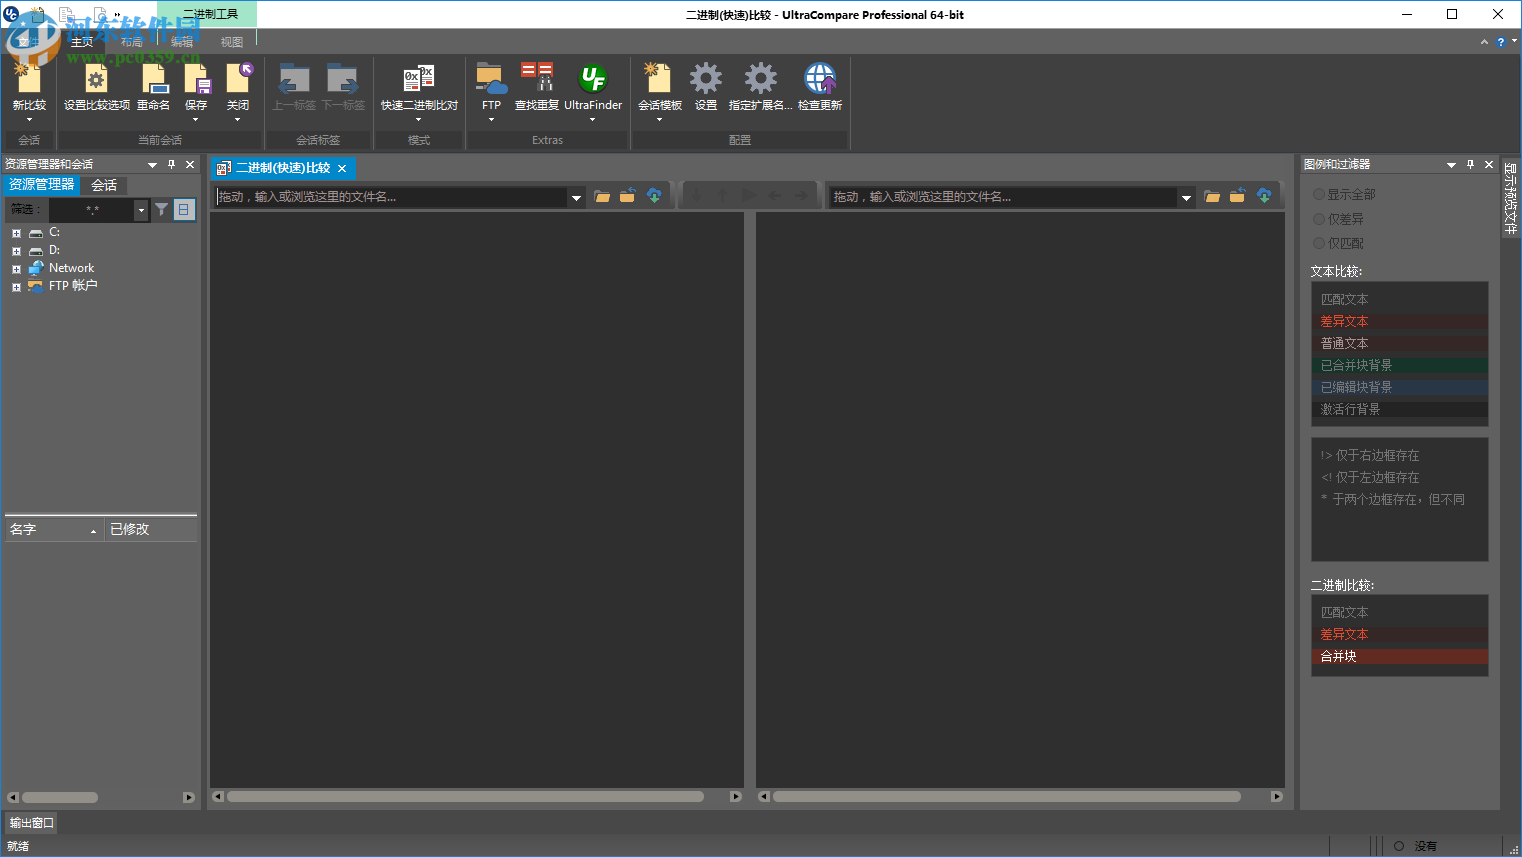Open 指定扩展名 extensions settings
This screenshot has width=1522, height=857.
pos(760,79)
